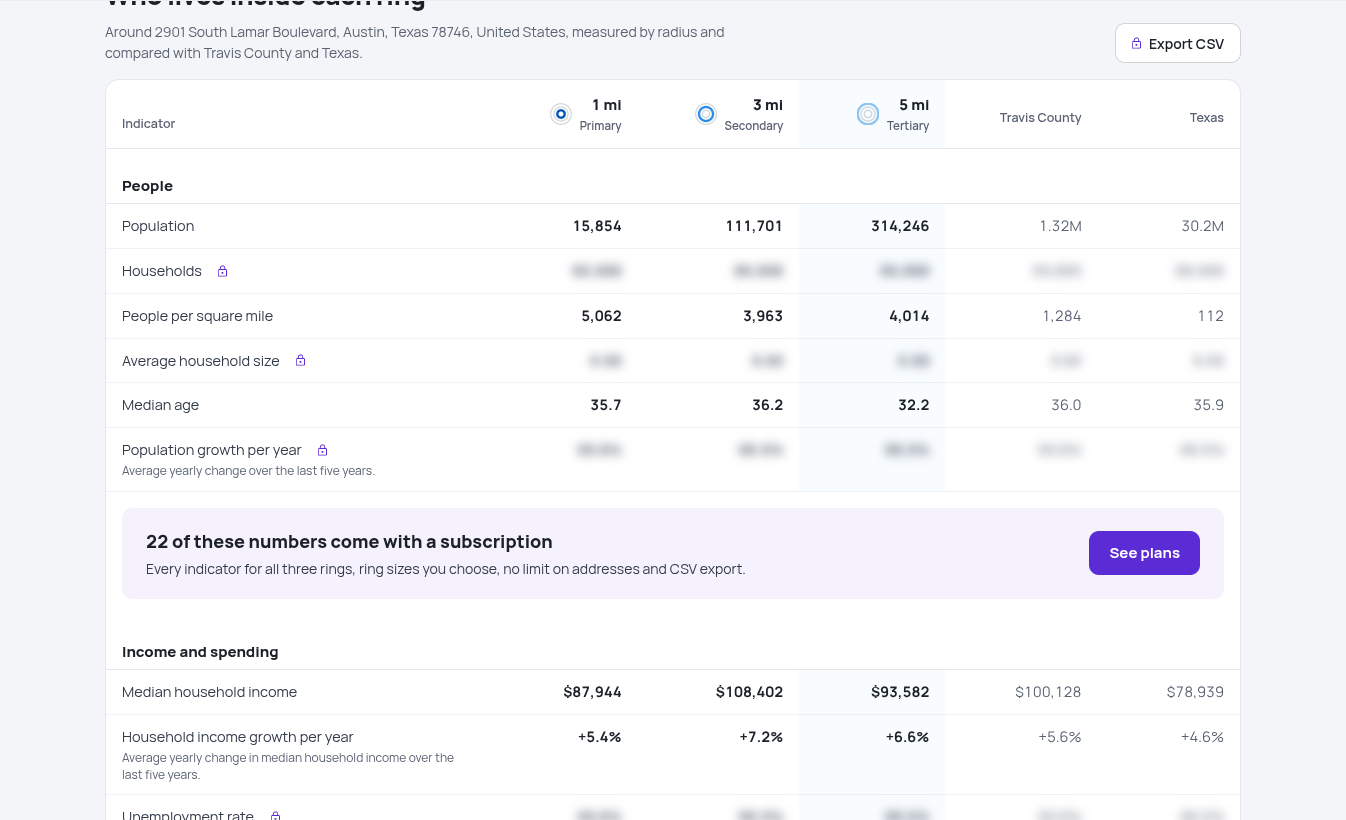Click the 5 mi Tertiary ring icon
The width and height of the screenshot is (1346, 820).
coord(868,114)
